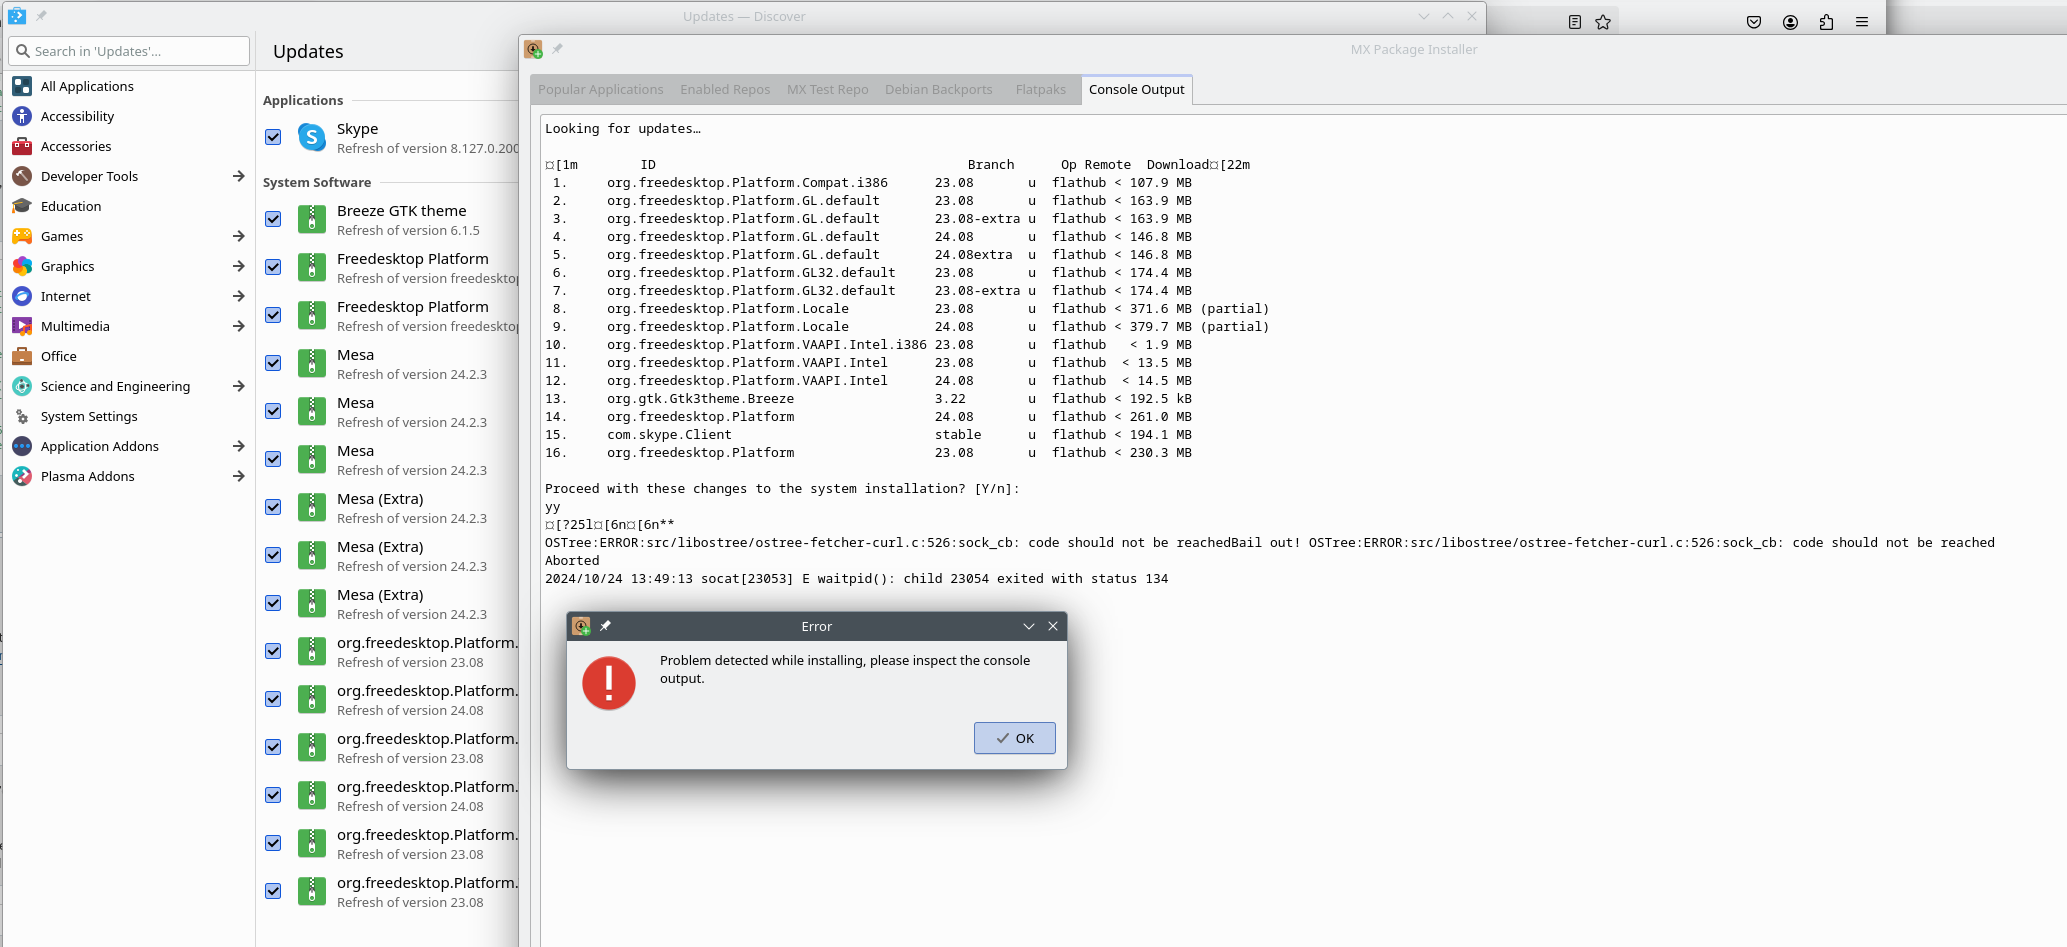The height and width of the screenshot is (947, 2067).
Task: Click the Accessibility category icon
Action: point(22,116)
